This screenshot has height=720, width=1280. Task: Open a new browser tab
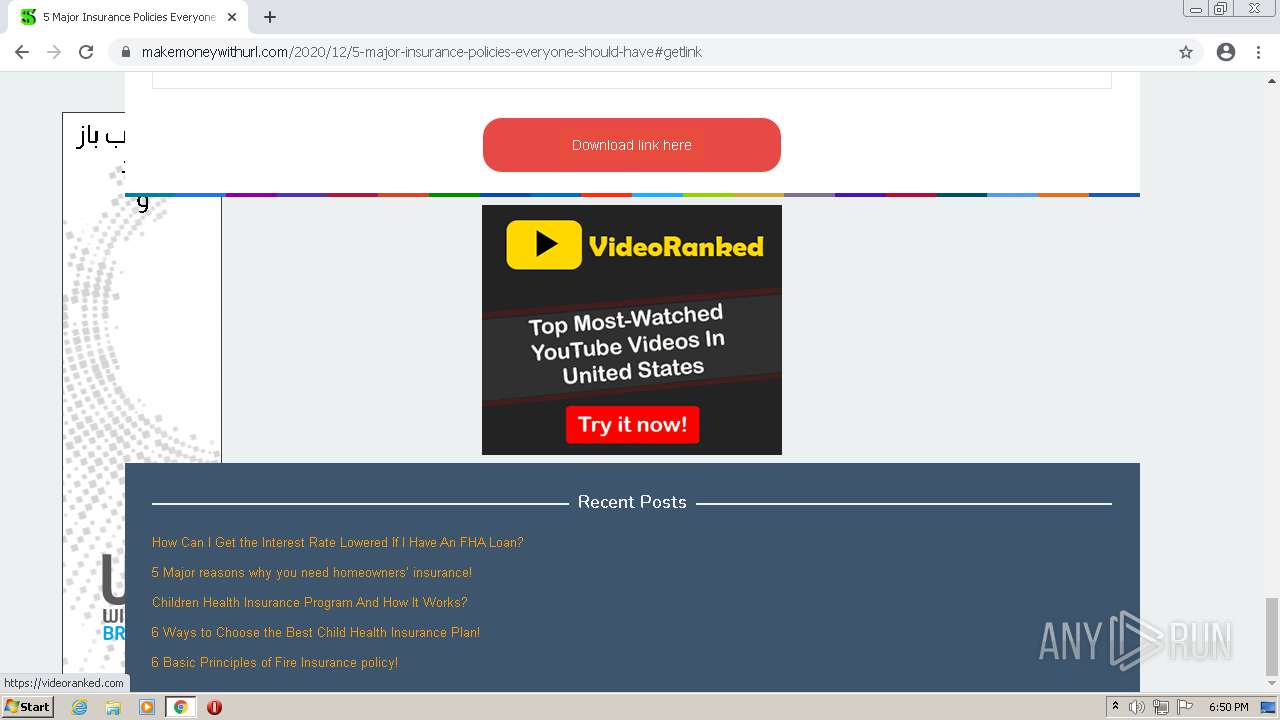(x=270, y=17)
